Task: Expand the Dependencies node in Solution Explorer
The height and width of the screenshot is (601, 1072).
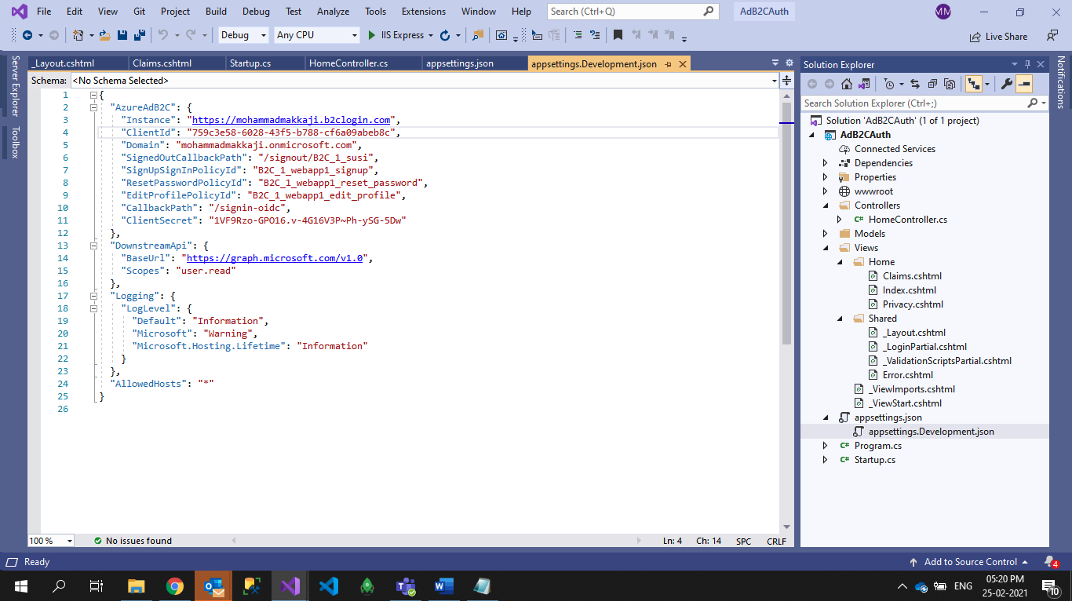Action: [x=825, y=163]
